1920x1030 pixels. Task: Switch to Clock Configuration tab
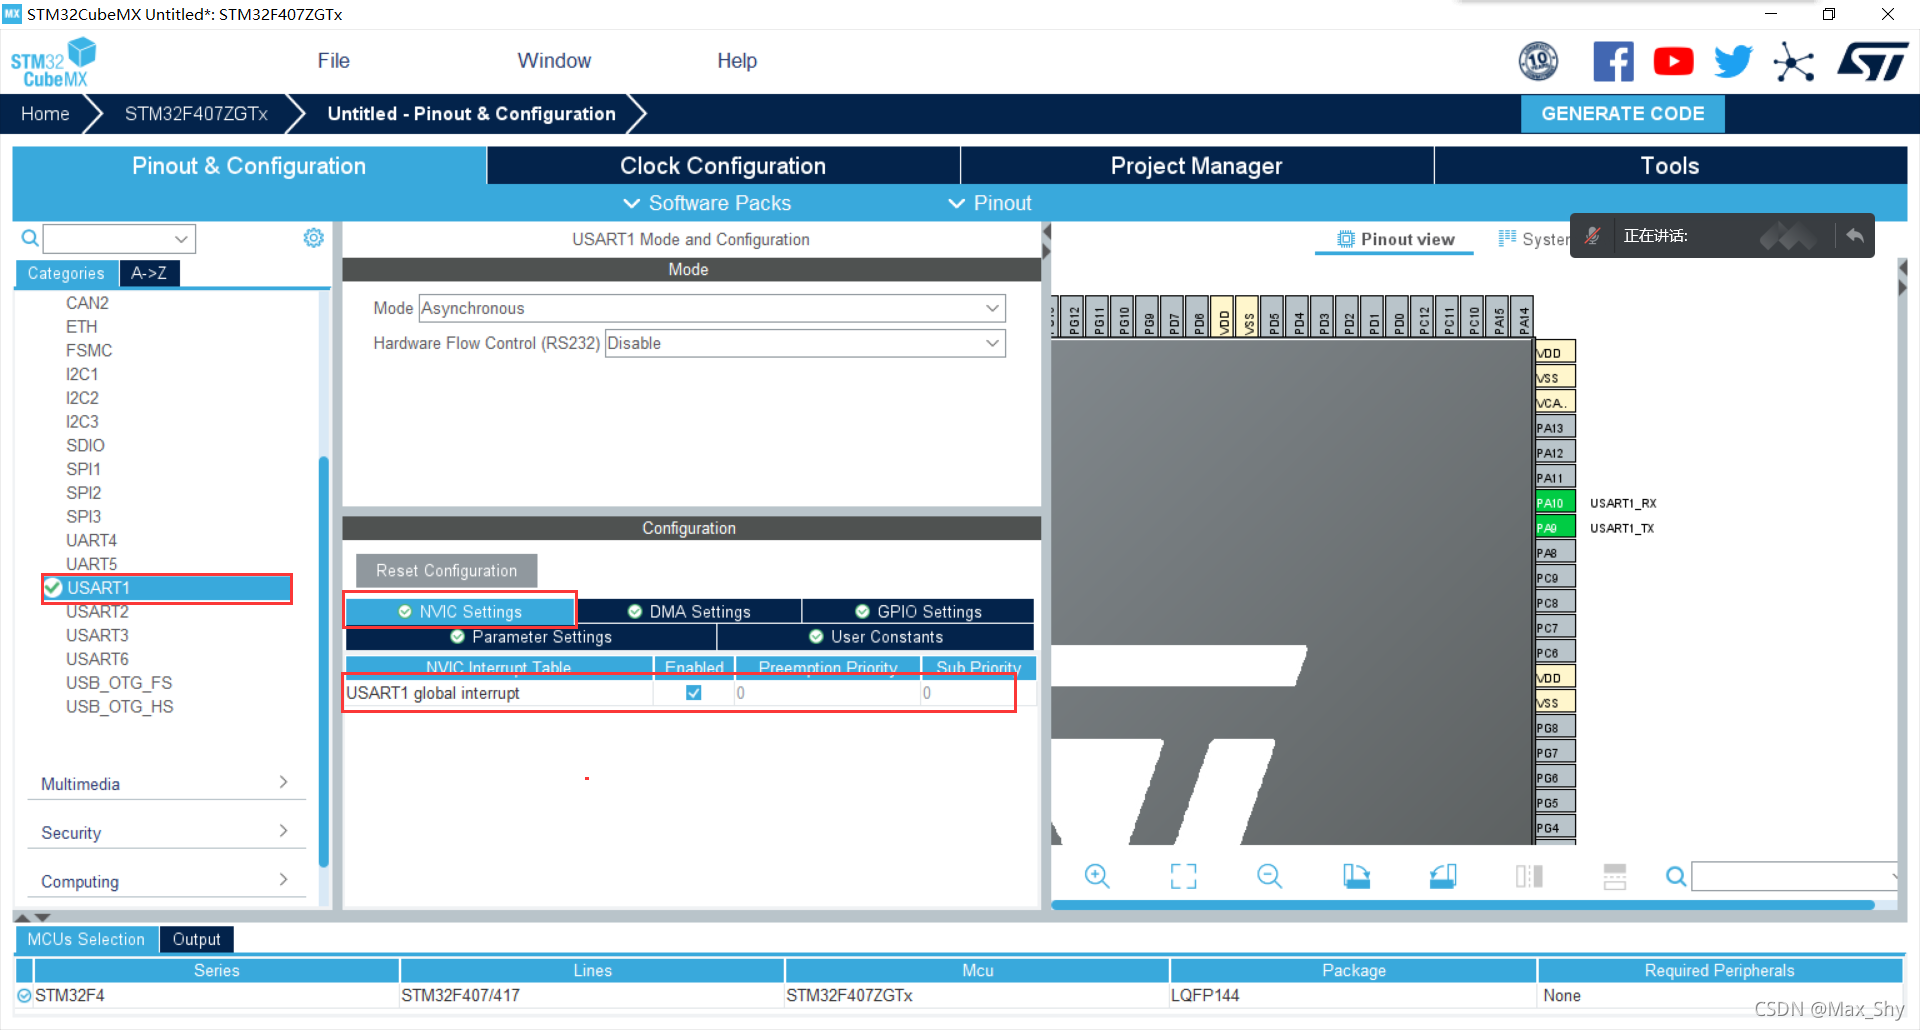point(723,166)
